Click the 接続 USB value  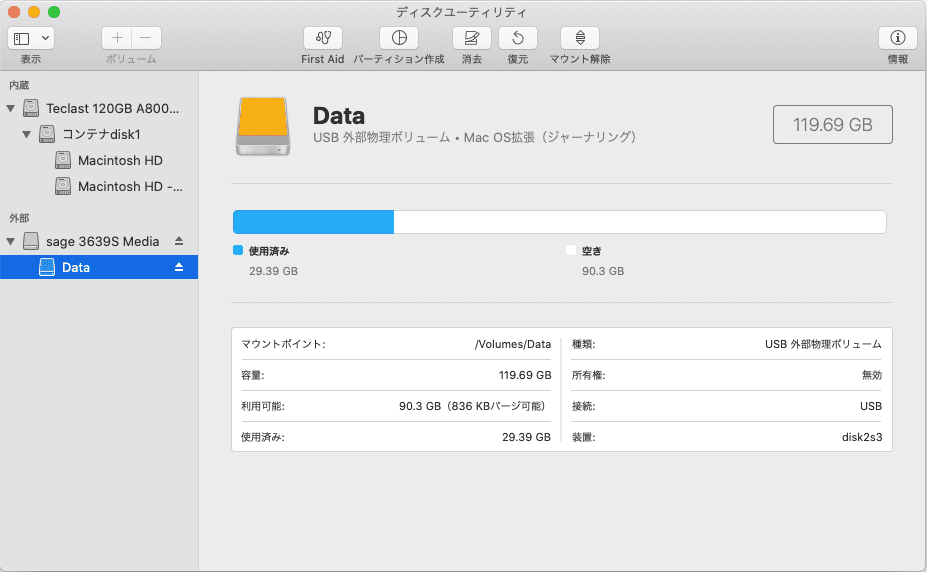[871, 407]
